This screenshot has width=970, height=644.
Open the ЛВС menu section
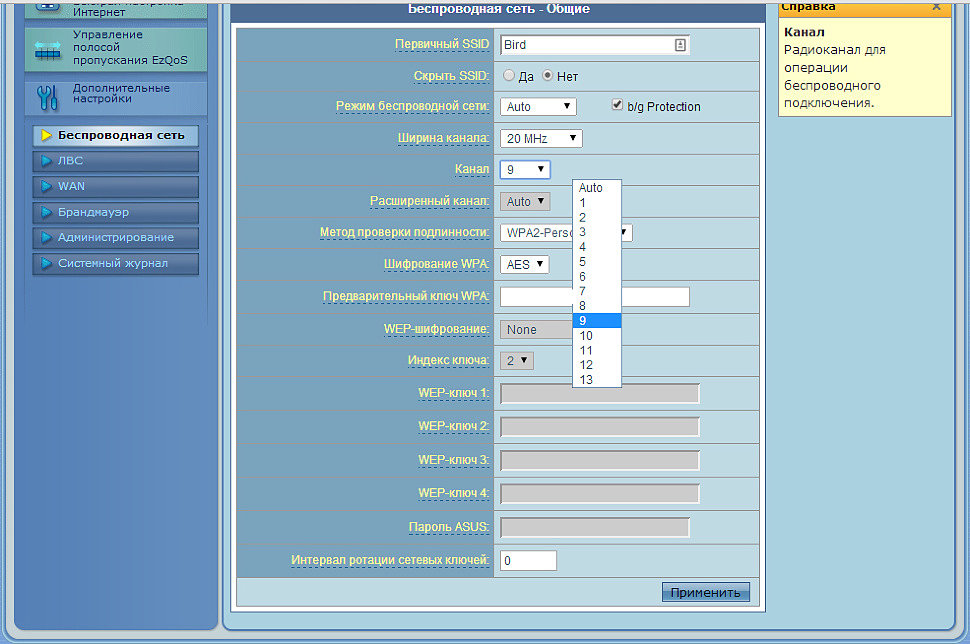click(115, 161)
